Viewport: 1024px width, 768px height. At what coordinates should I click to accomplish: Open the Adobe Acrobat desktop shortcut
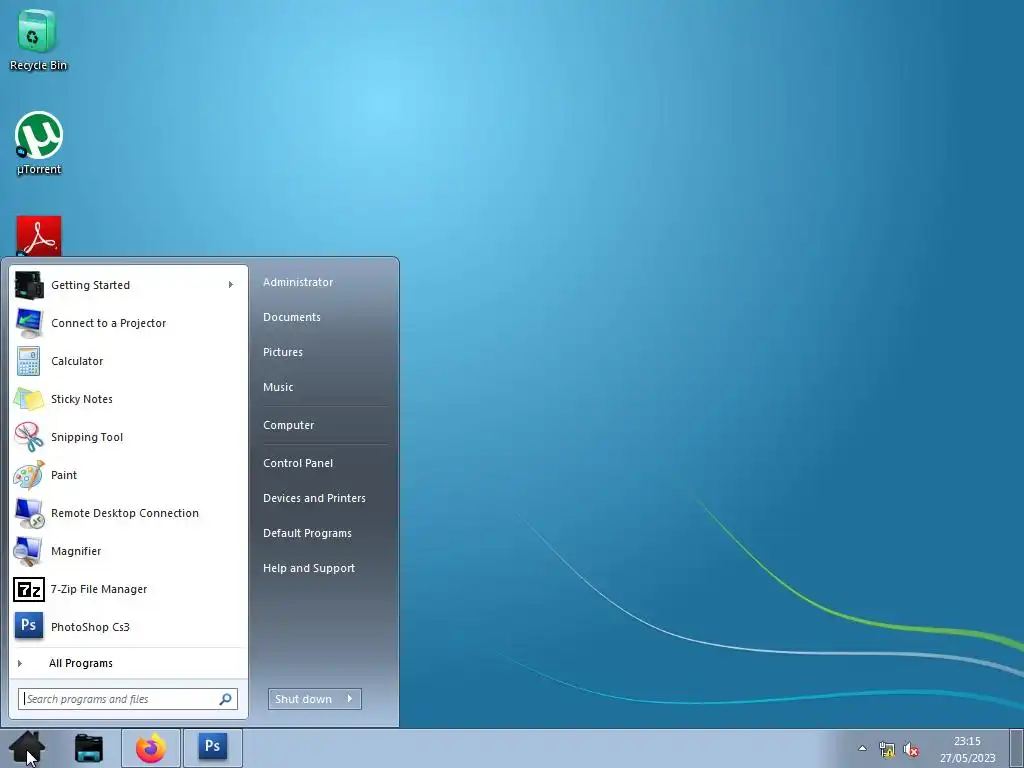[x=39, y=236]
